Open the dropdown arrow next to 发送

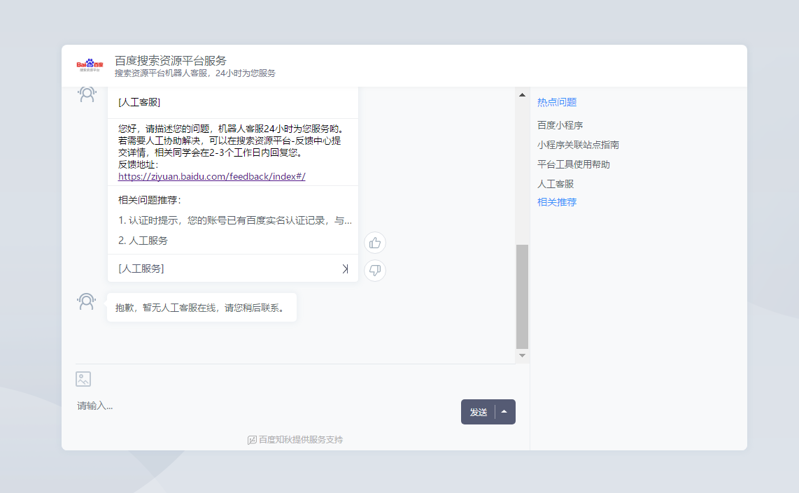click(x=504, y=412)
